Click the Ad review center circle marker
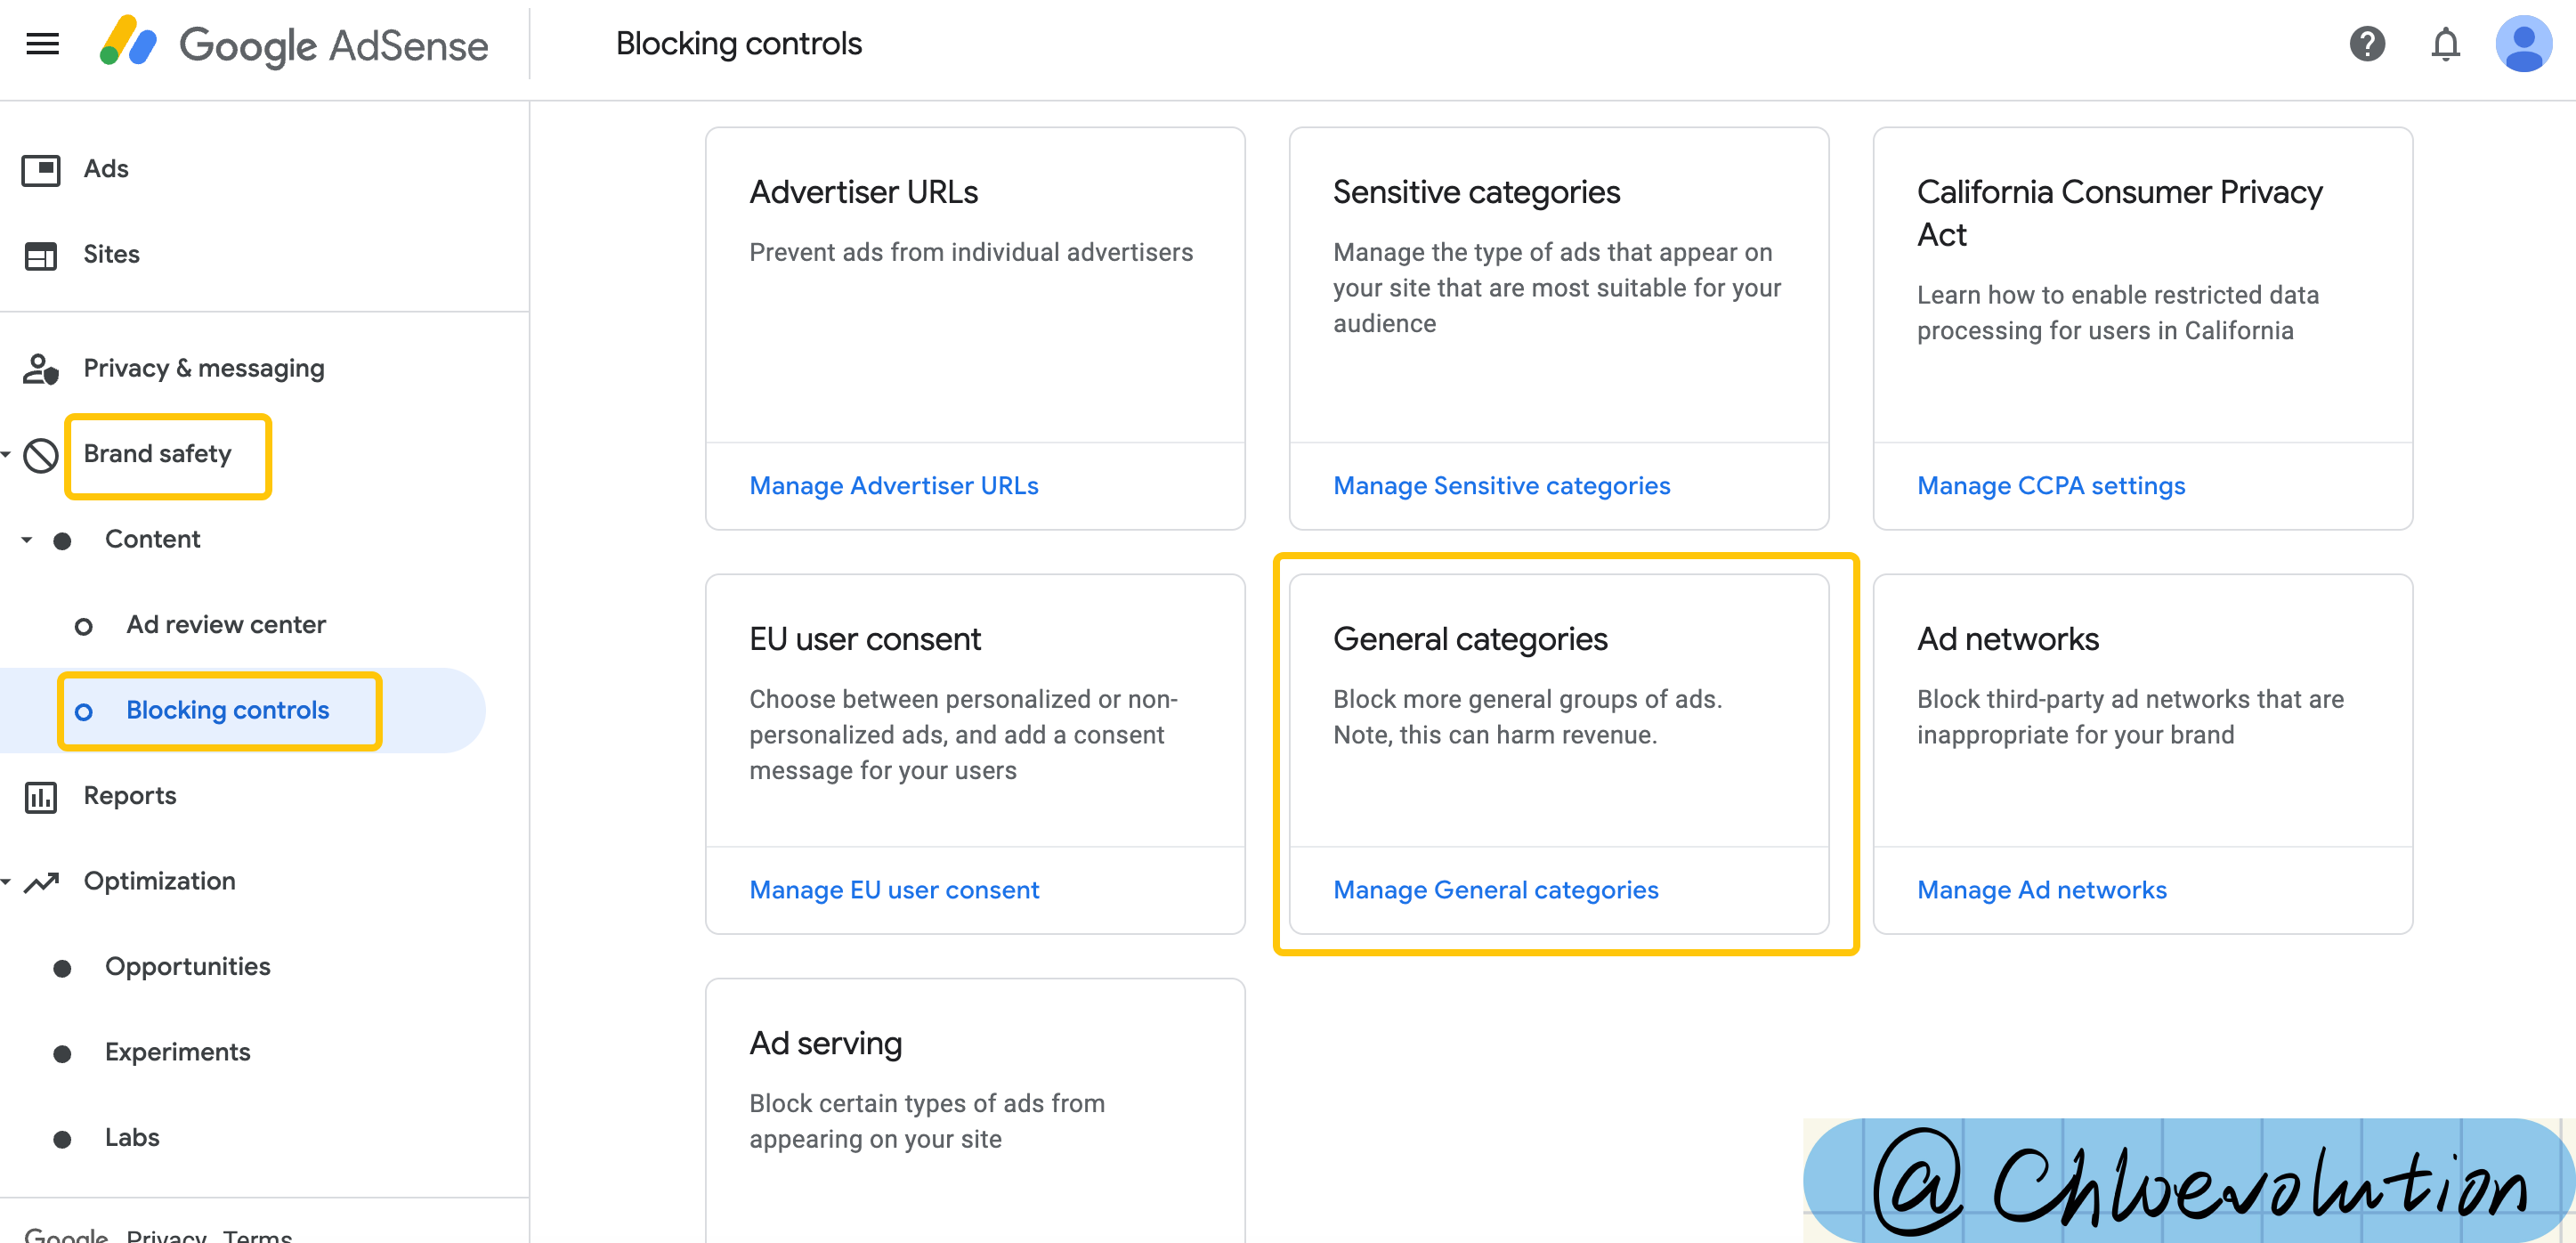The image size is (2576, 1243). click(x=84, y=626)
